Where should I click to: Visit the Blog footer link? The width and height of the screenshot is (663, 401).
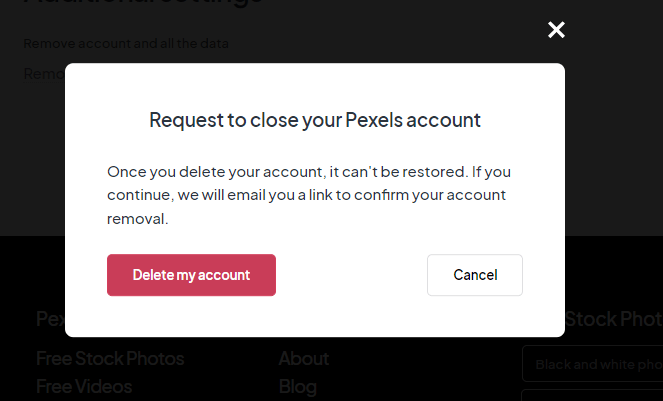click(x=298, y=386)
